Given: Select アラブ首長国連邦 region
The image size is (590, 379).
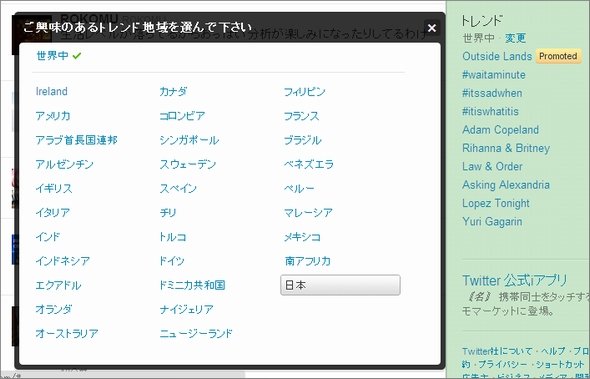Looking at the screenshot, I should pyautogui.click(x=76, y=140).
